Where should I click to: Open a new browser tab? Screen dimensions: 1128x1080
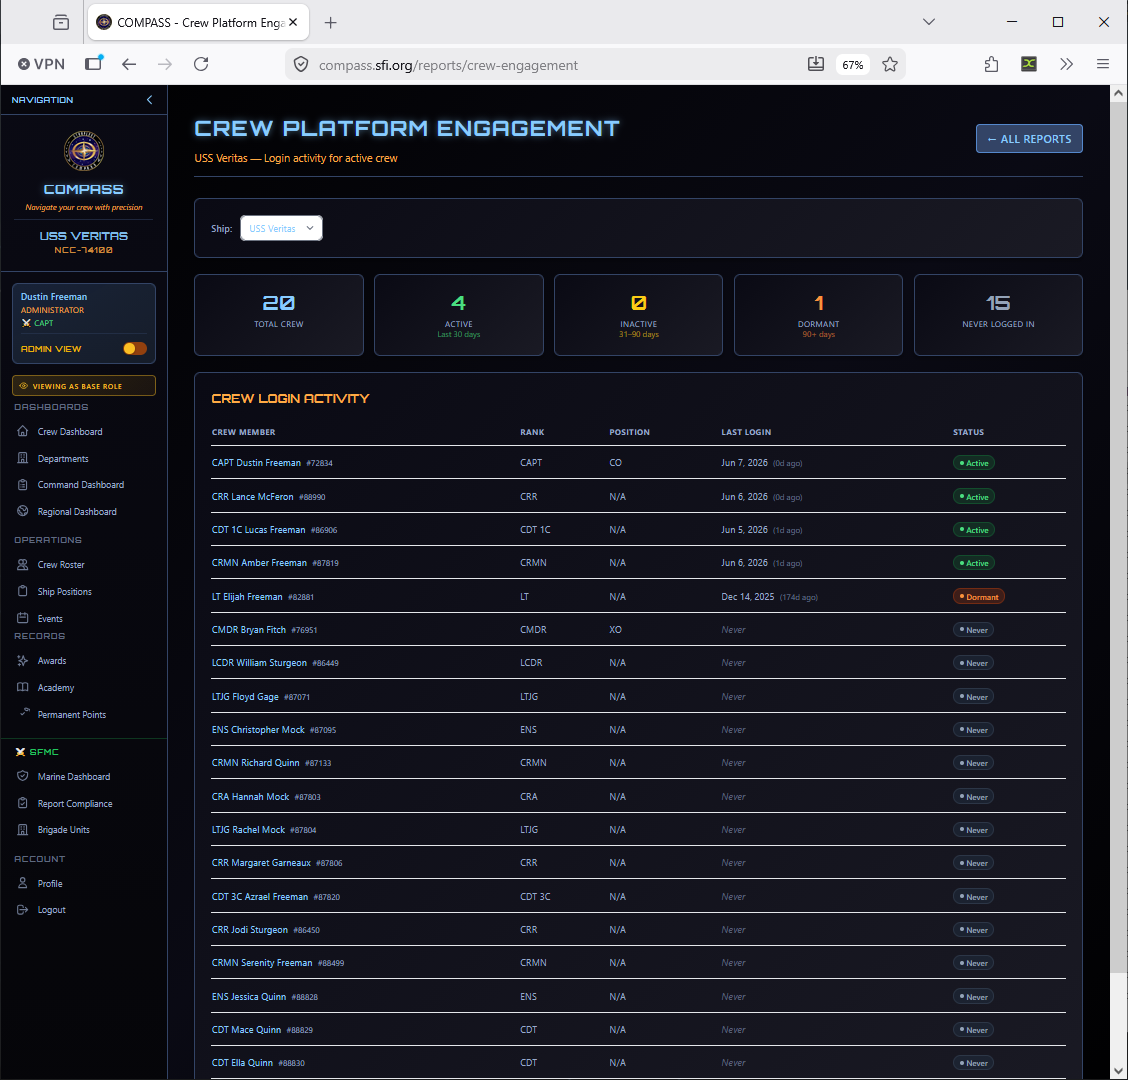(330, 23)
